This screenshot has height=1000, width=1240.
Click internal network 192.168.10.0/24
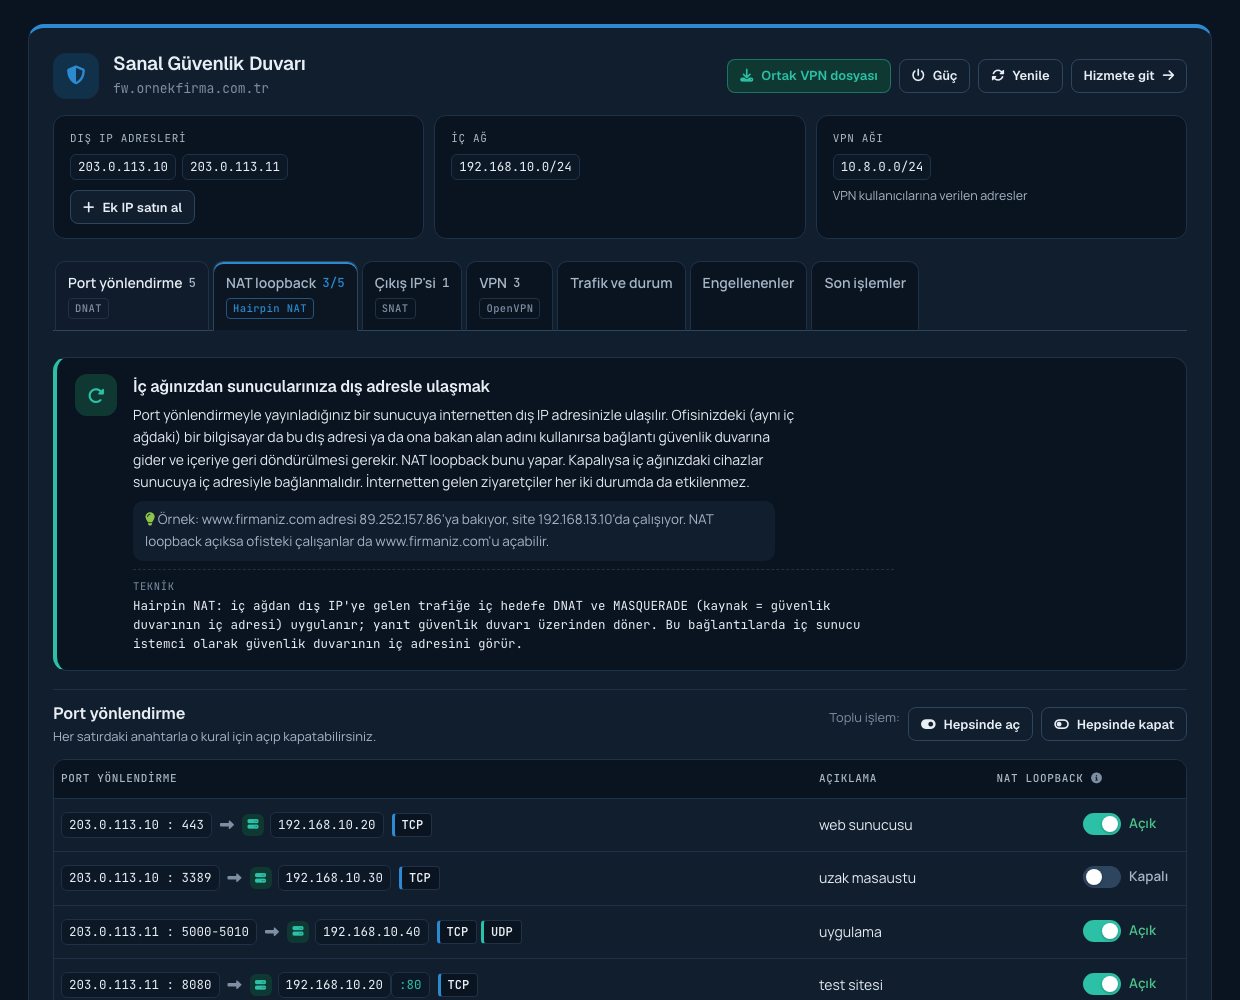pyautogui.click(x=515, y=167)
